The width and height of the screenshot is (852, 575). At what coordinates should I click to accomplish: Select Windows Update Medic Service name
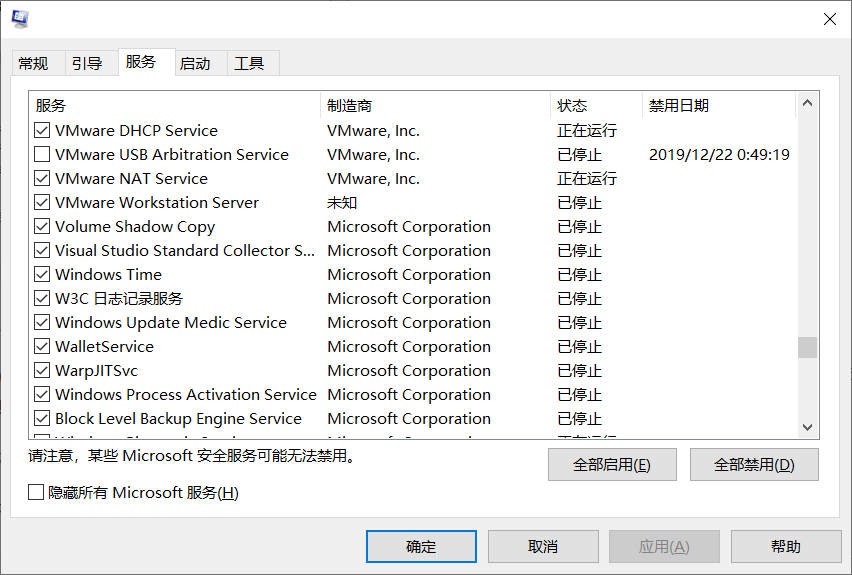(171, 322)
